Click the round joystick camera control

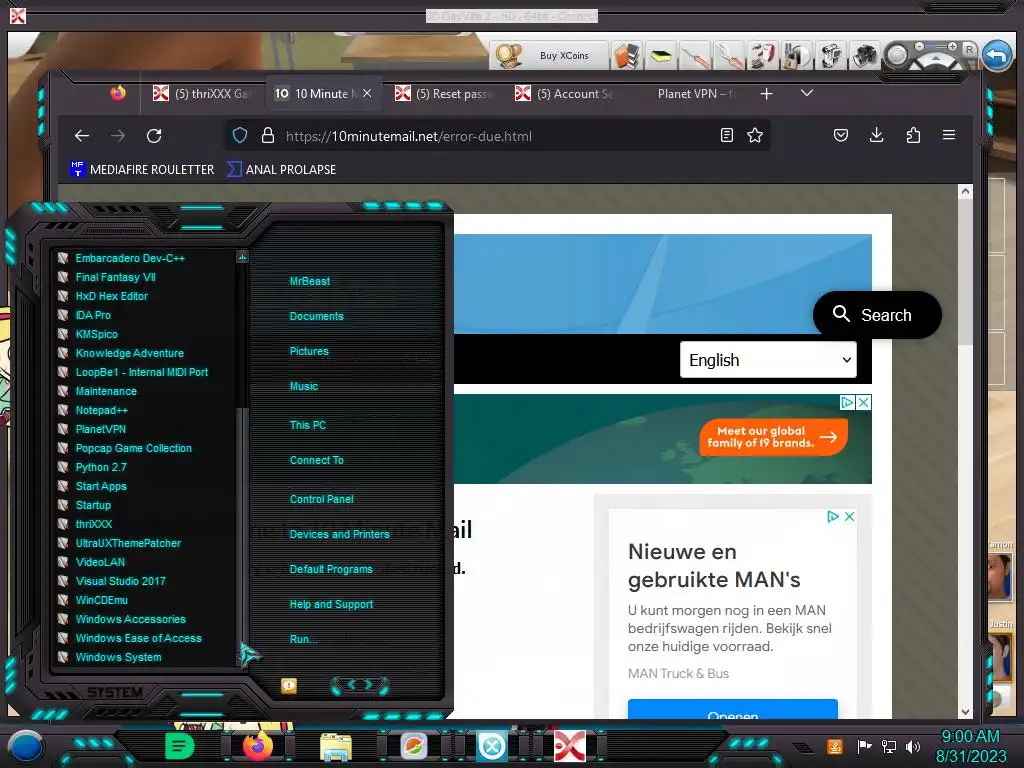point(897,56)
